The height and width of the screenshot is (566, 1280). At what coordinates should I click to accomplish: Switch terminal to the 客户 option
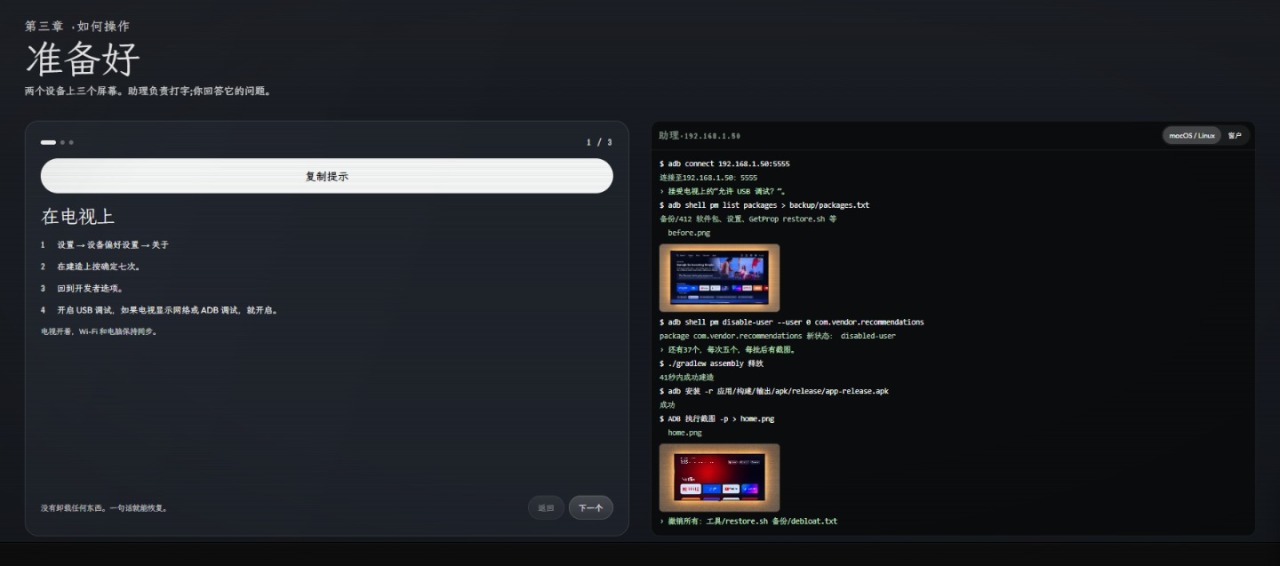click(1235, 135)
